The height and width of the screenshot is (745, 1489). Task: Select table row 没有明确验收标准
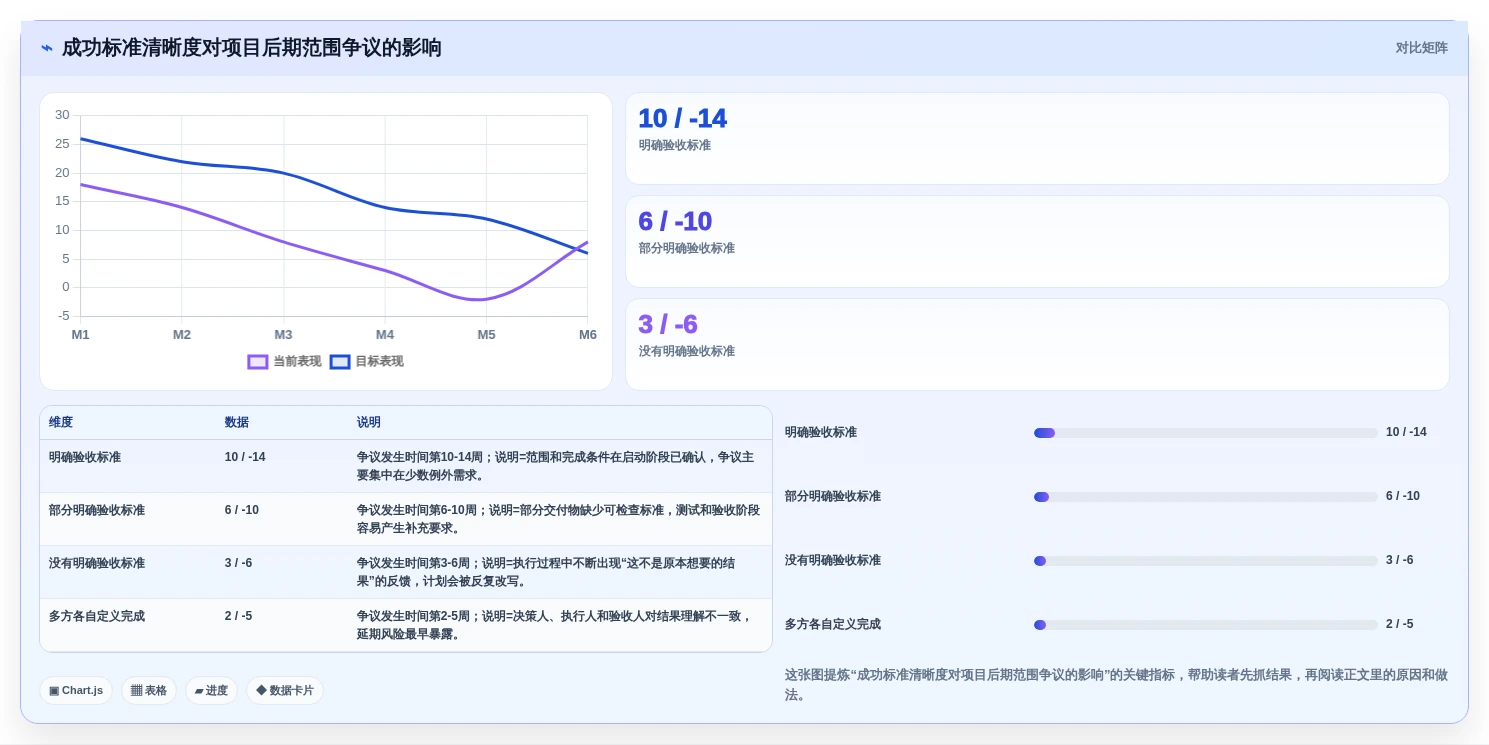[406, 572]
